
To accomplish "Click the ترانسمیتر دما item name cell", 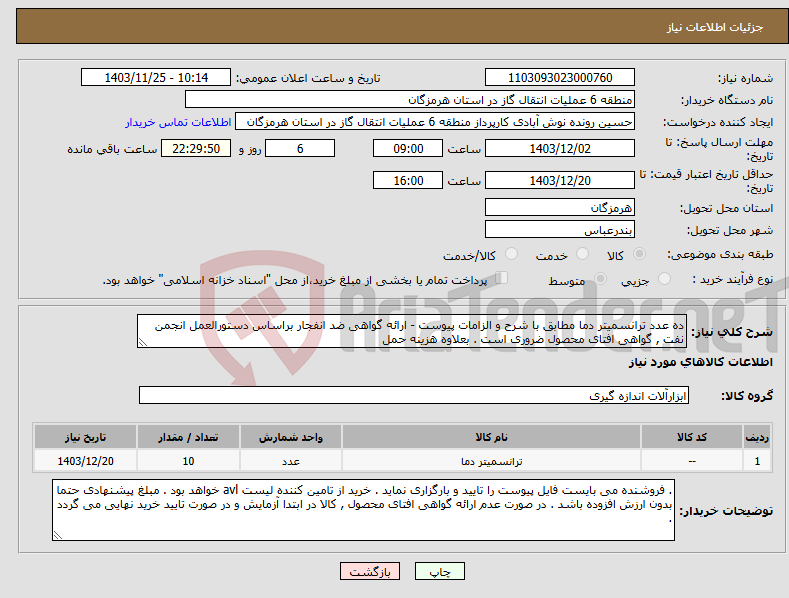I will pos(491,461).
